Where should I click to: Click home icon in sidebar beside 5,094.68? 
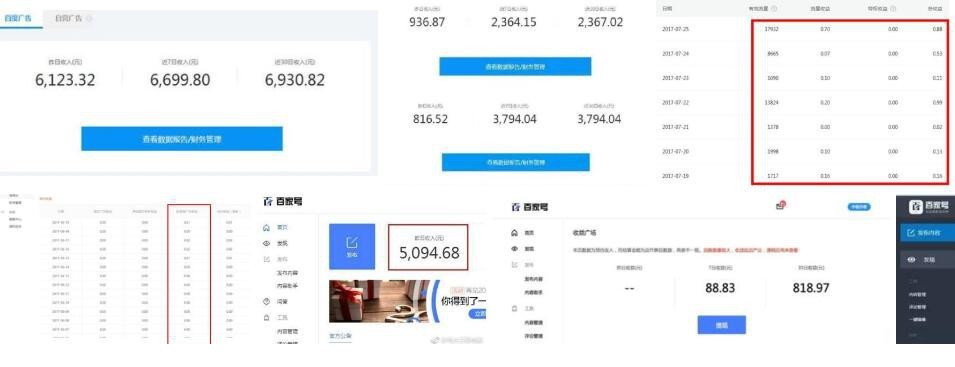click(x=266, y=228)
